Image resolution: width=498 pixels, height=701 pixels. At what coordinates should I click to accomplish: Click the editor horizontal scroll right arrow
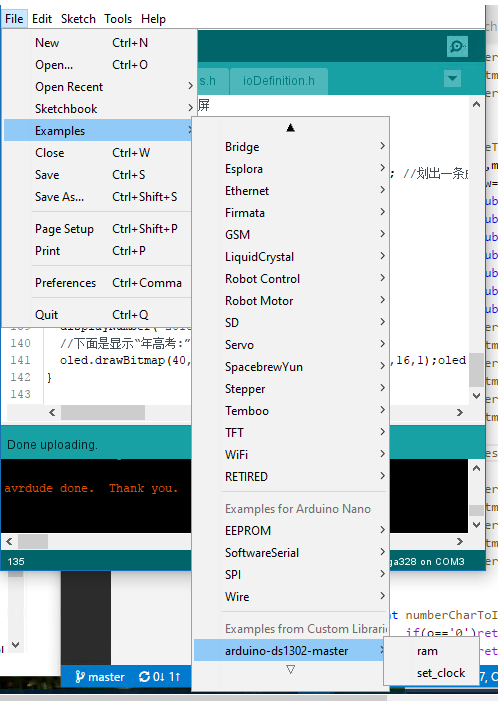coord(460,412)
